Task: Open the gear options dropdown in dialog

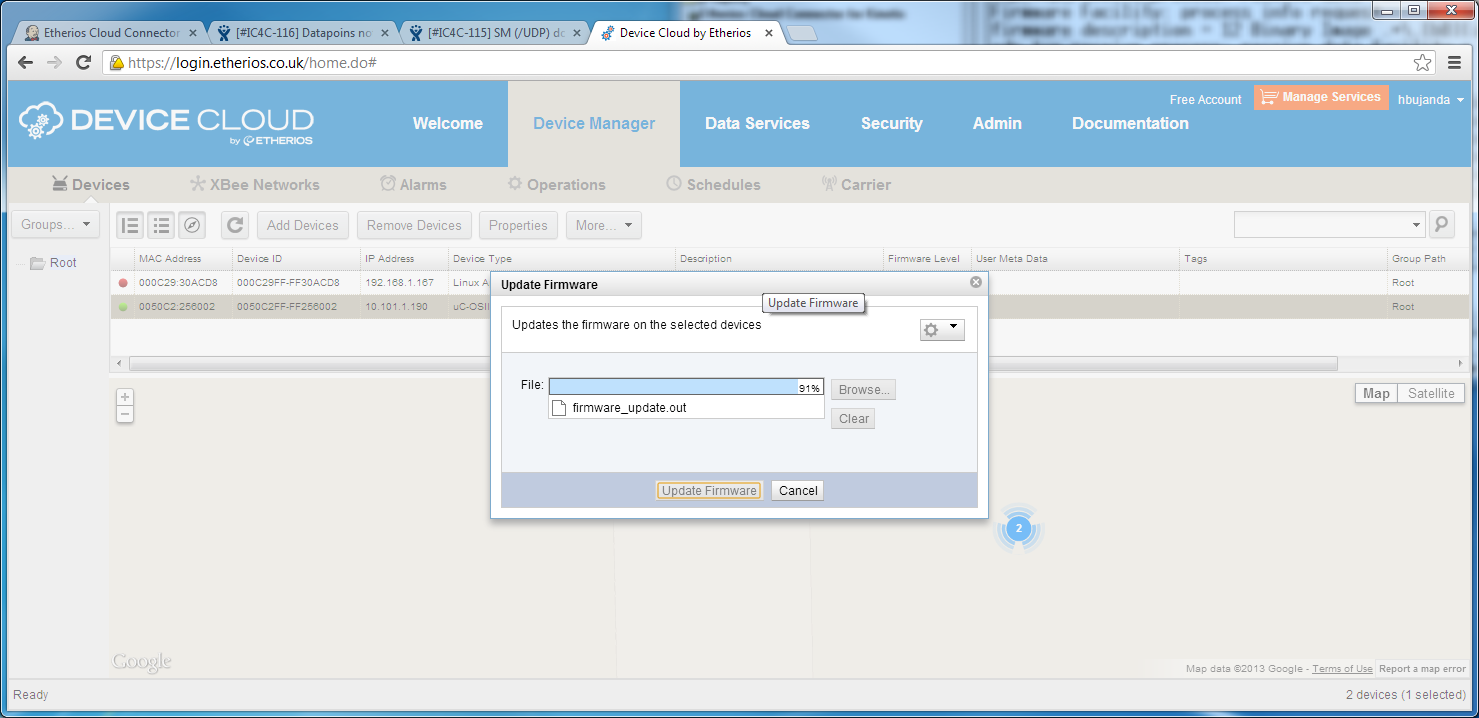Action: click(941, 329)
